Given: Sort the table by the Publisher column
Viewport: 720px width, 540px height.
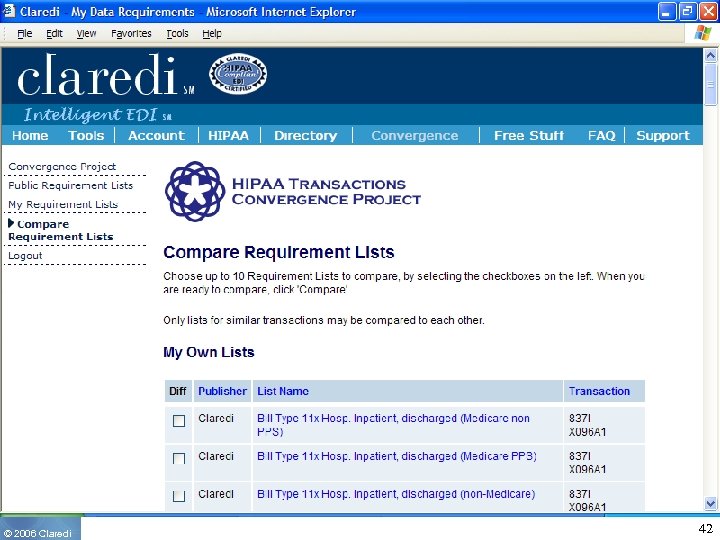Looking at the screenshot, I should 222,391.
